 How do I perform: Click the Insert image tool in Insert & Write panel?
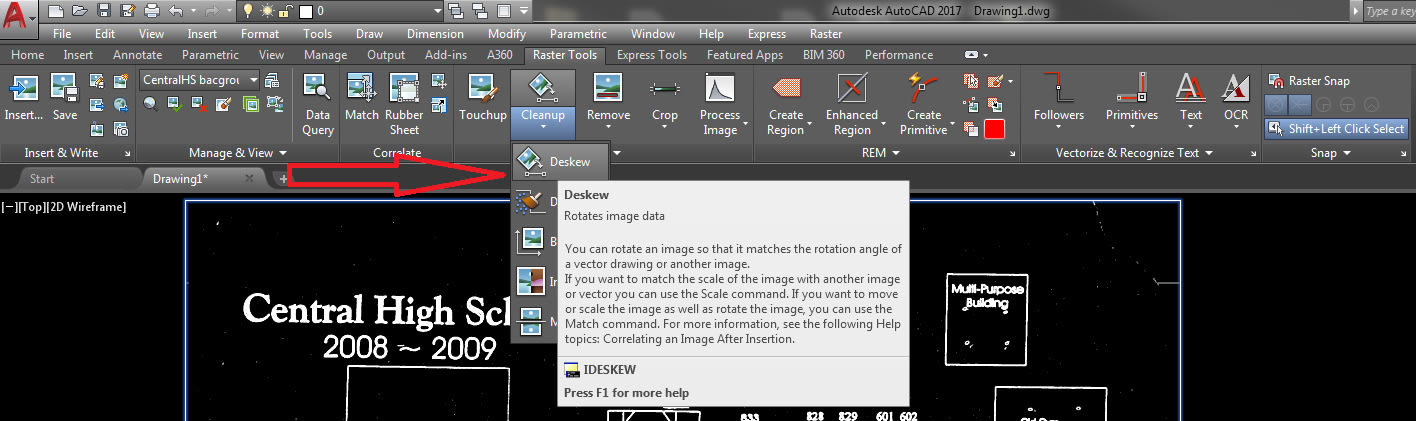click(23, 98)
